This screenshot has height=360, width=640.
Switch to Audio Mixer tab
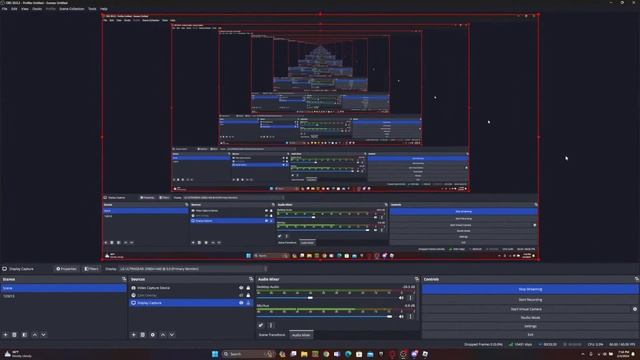(x=301, y=335)
